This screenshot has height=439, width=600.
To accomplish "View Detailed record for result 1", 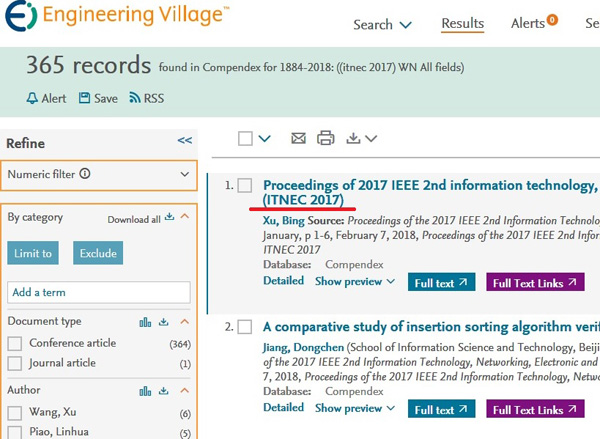I will point(284,281).
